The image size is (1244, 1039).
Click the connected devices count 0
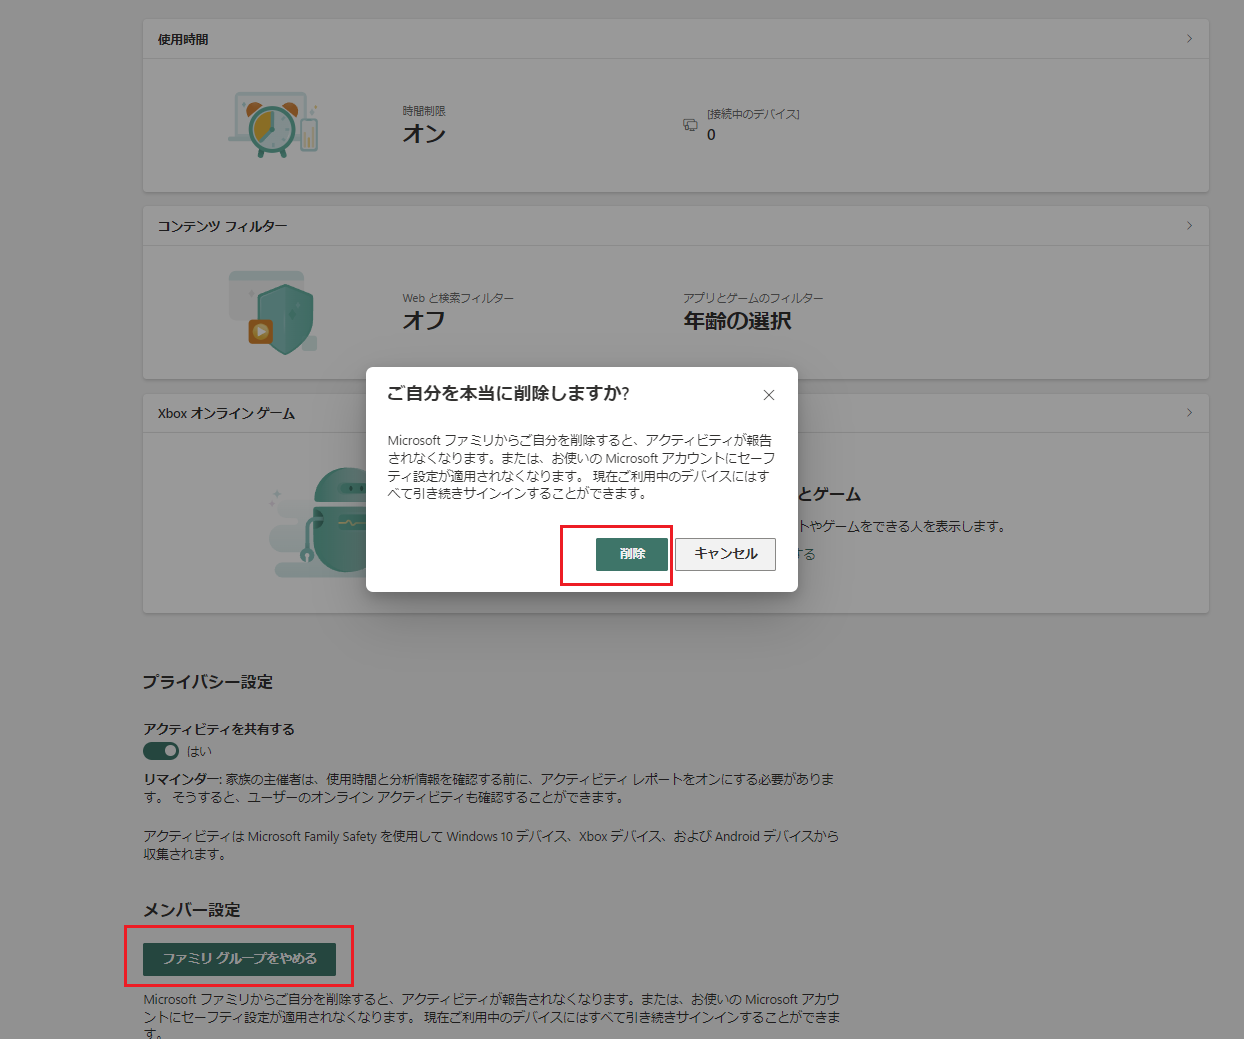[711, 135]
